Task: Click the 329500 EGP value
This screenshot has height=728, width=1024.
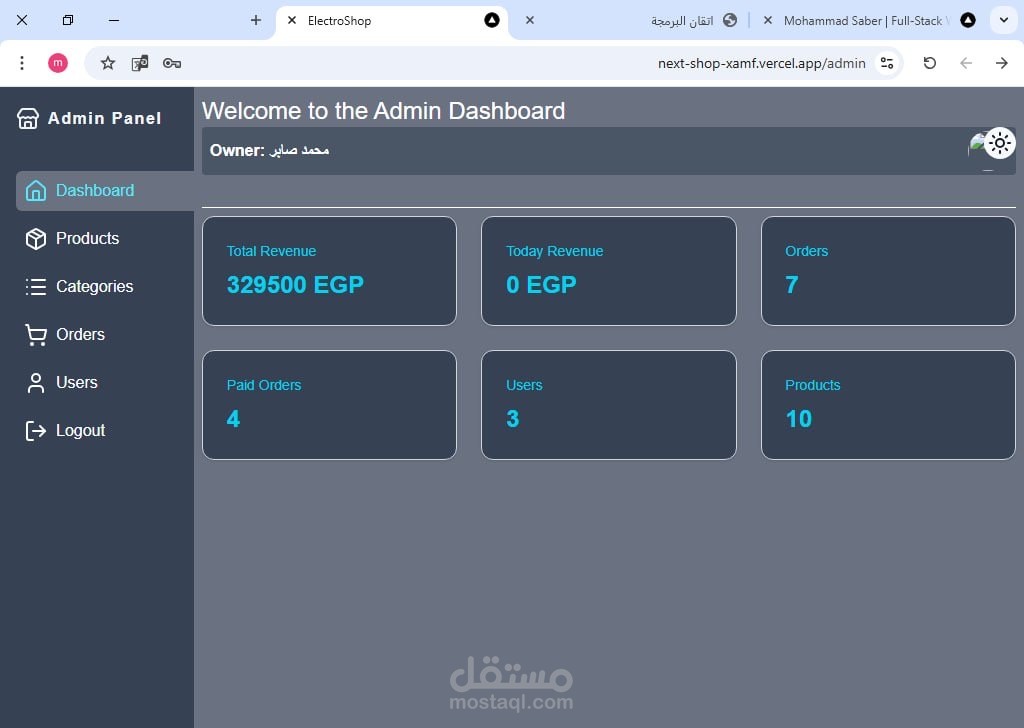Action: pyautogui.click(x=295, y=285)
